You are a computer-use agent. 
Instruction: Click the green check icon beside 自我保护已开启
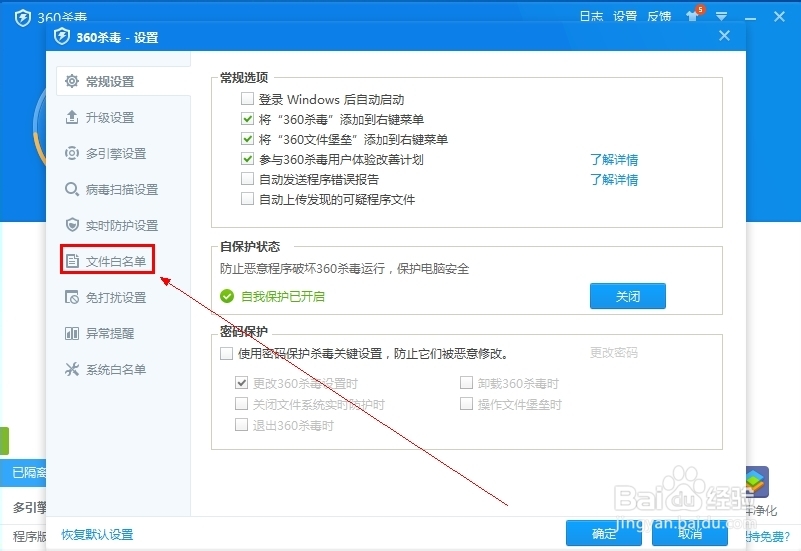coord(227,296)
